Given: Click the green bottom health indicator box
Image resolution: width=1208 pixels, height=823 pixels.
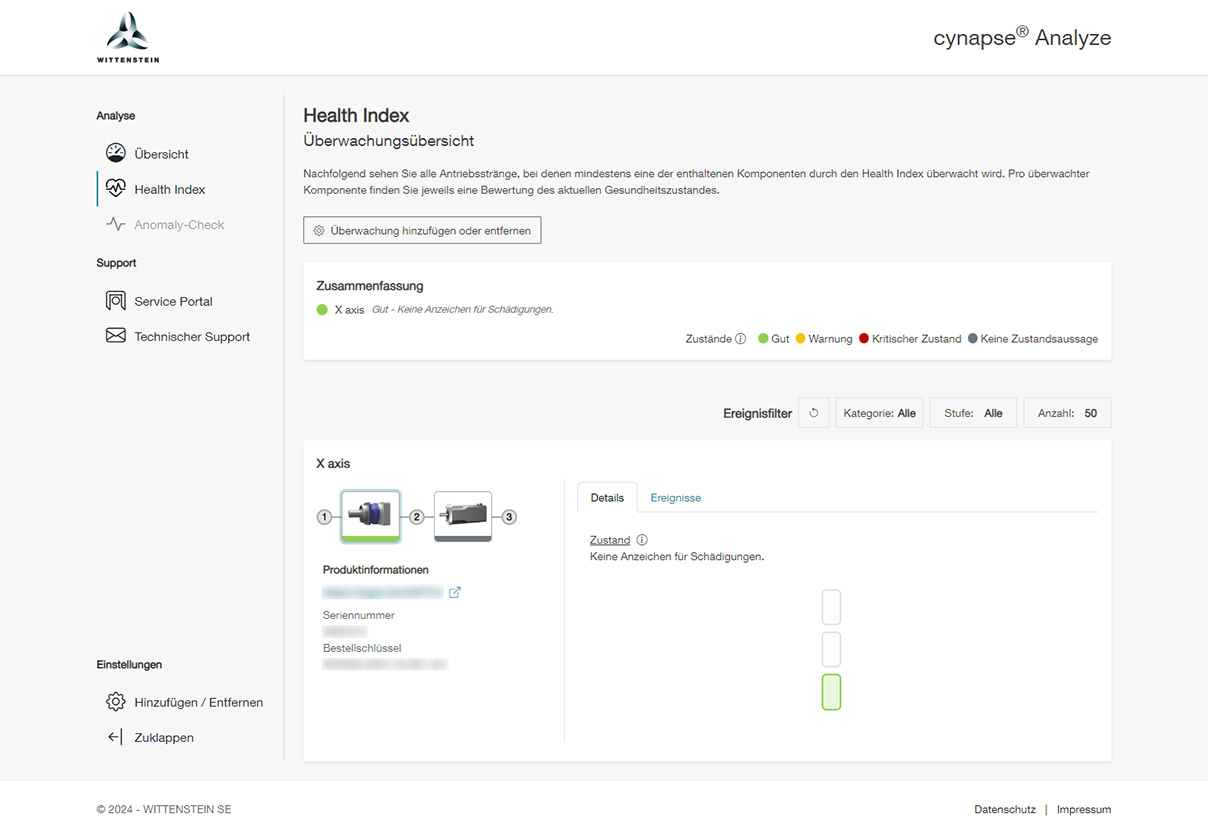Looking at the screenshot, I should coord(831,692).
